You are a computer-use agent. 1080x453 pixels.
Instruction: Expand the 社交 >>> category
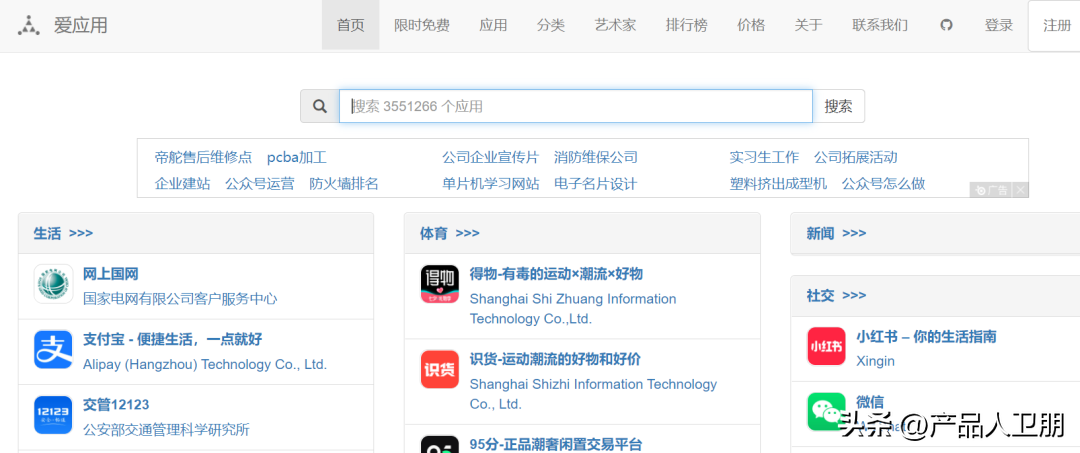(836, 295)
